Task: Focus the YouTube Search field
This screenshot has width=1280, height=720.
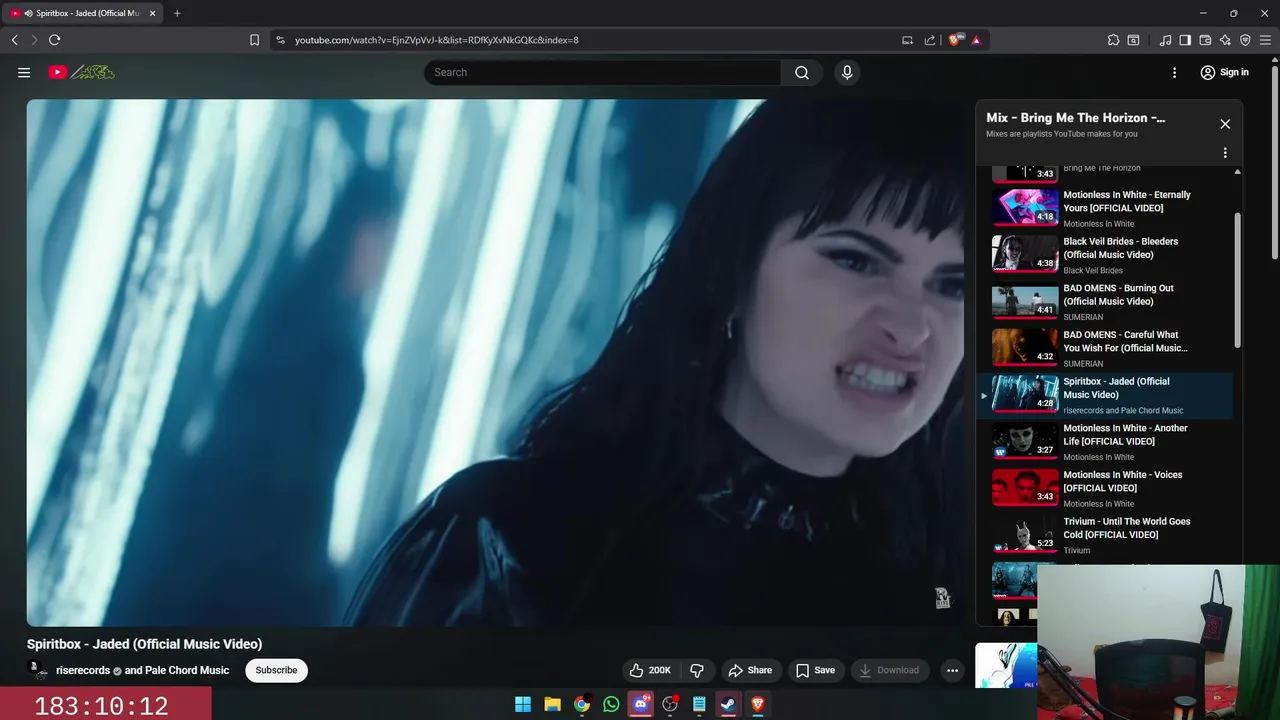Action: click(x=603, y=72)
